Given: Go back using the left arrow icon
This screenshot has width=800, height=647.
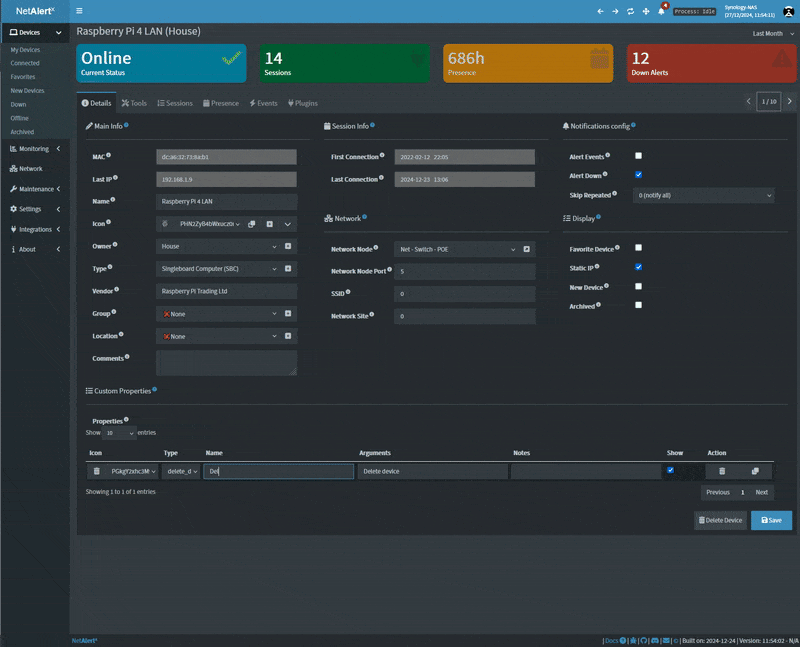Looking at the screenshot, I should (600, 11).
